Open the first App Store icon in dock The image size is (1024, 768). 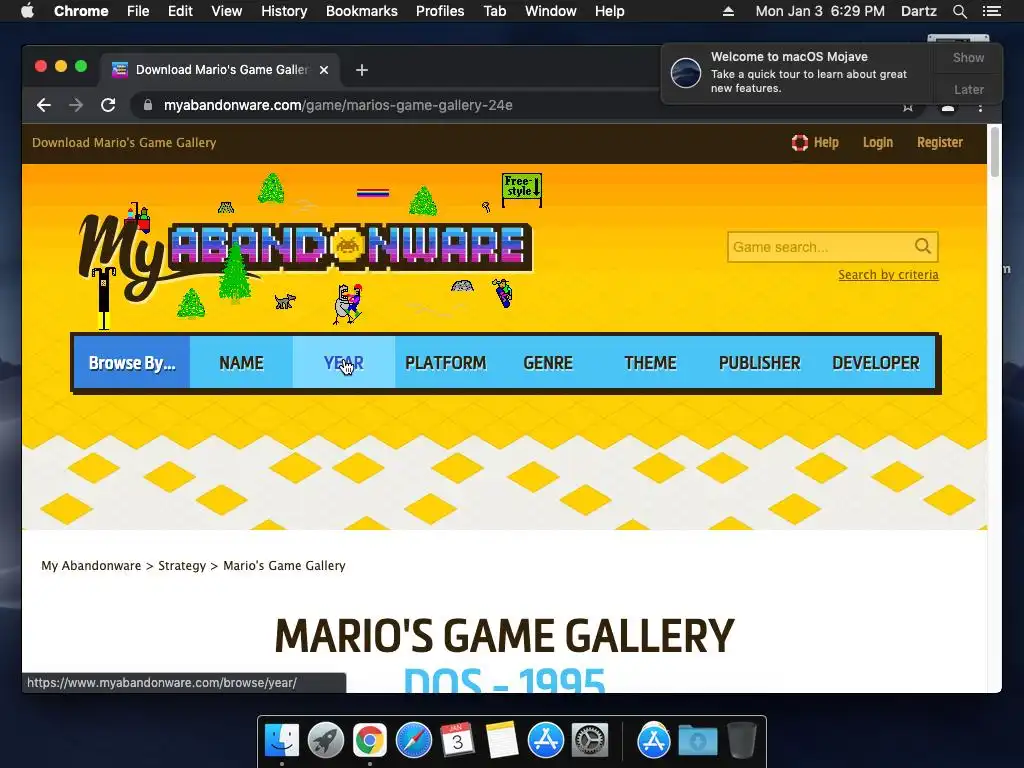[x=546, y=741]
